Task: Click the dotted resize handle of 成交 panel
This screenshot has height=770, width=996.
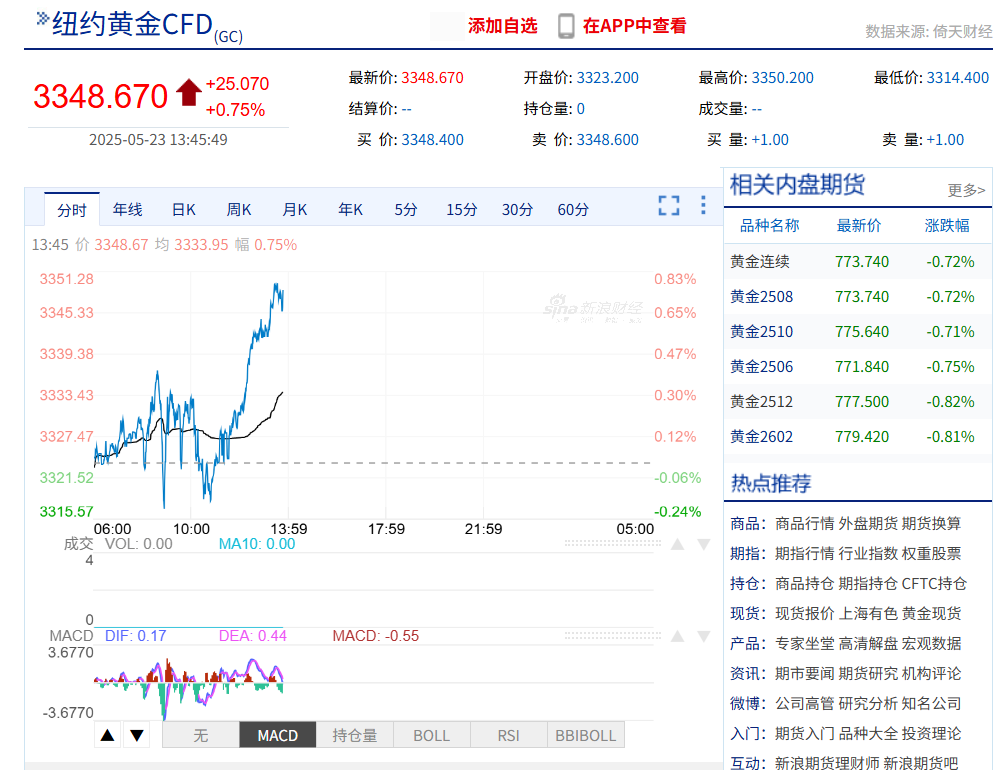Action: tap(612, 544)
